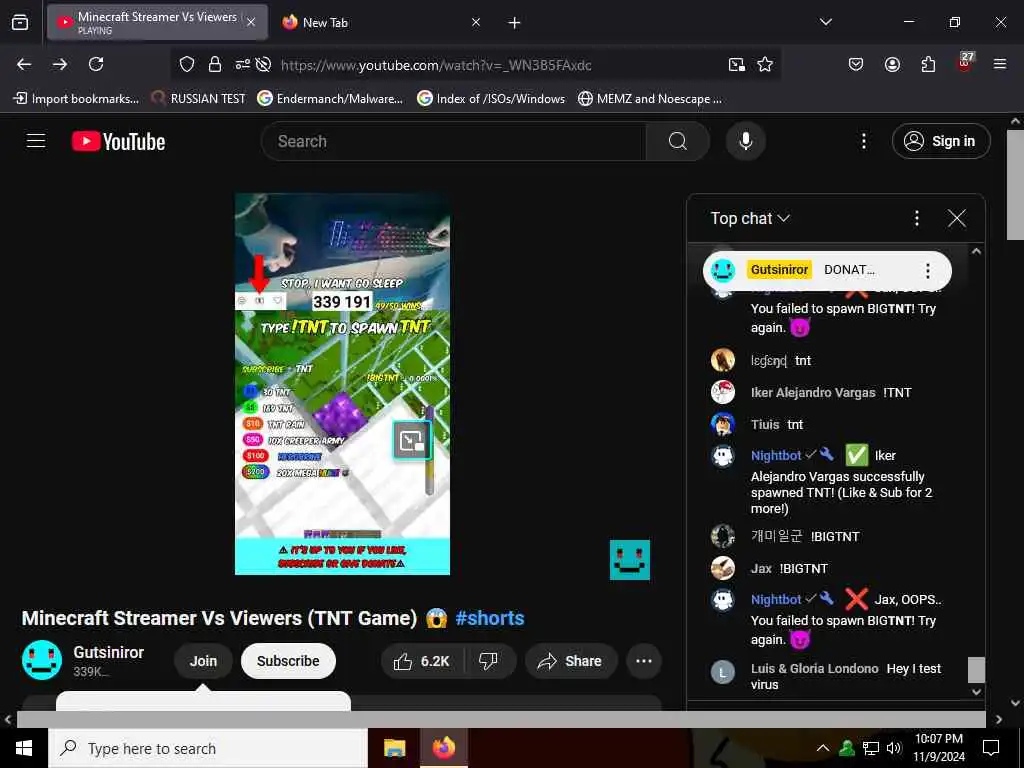This screenshot has width=1024, height=768.
Task: Click teal channel watermark face on player
Action: point(630,560)
